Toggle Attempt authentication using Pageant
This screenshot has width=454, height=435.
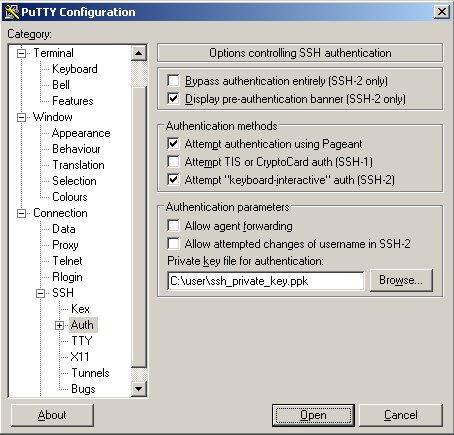click(173, 144)
